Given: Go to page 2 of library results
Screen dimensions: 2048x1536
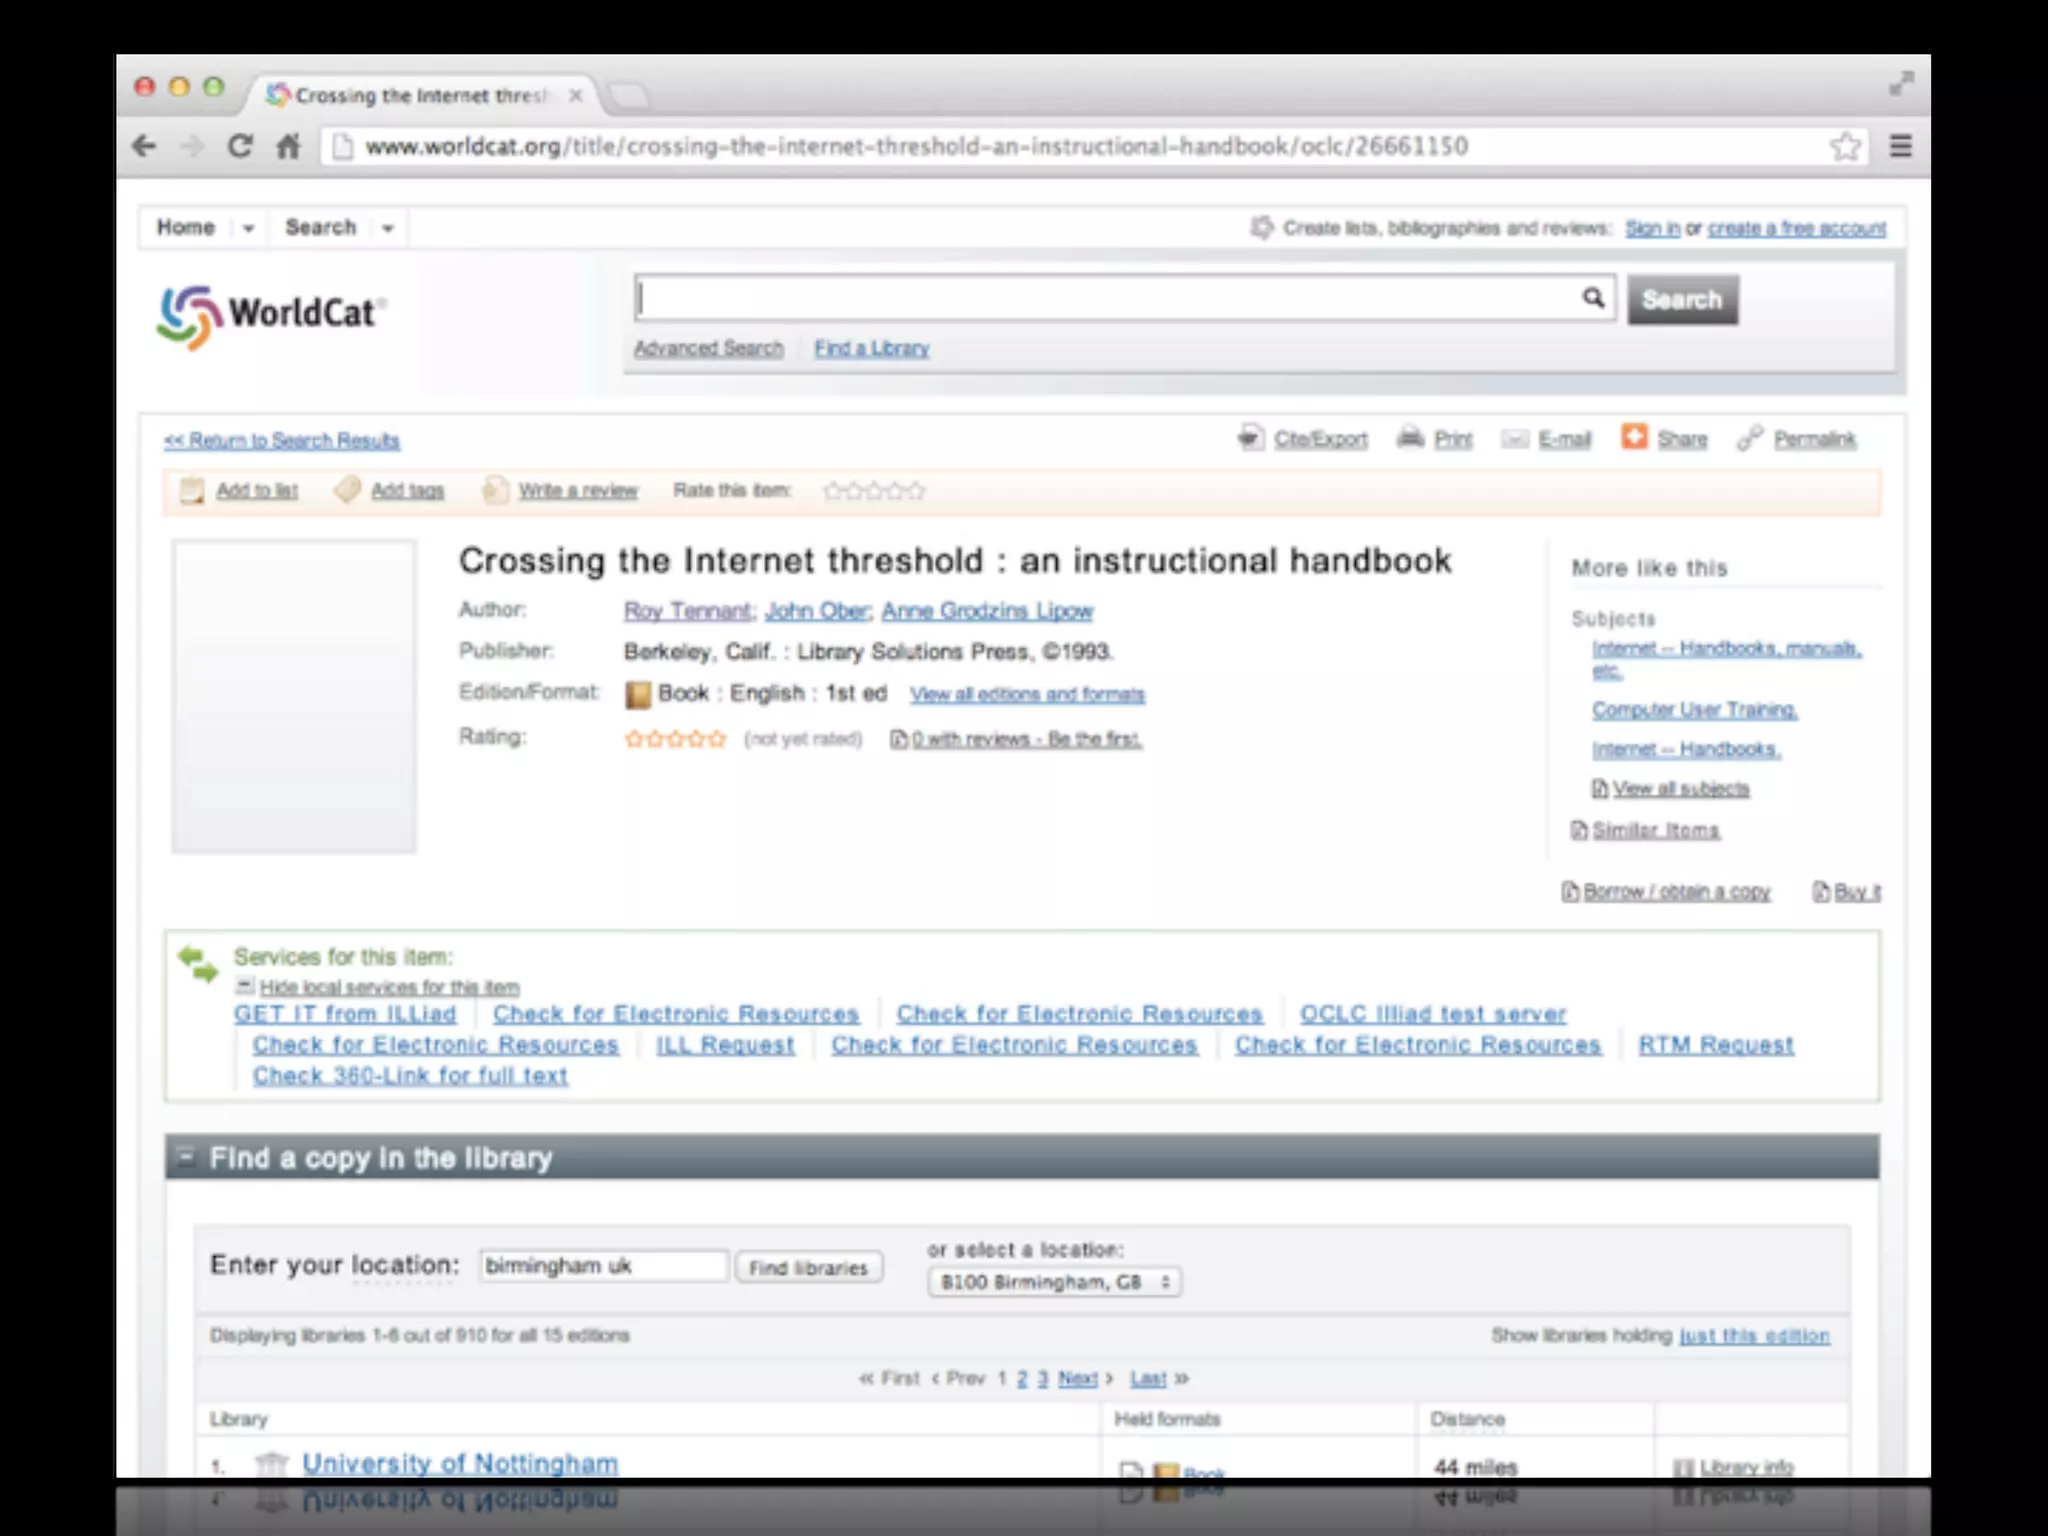Looking at the screenshot, I should coord(1022,1379).
